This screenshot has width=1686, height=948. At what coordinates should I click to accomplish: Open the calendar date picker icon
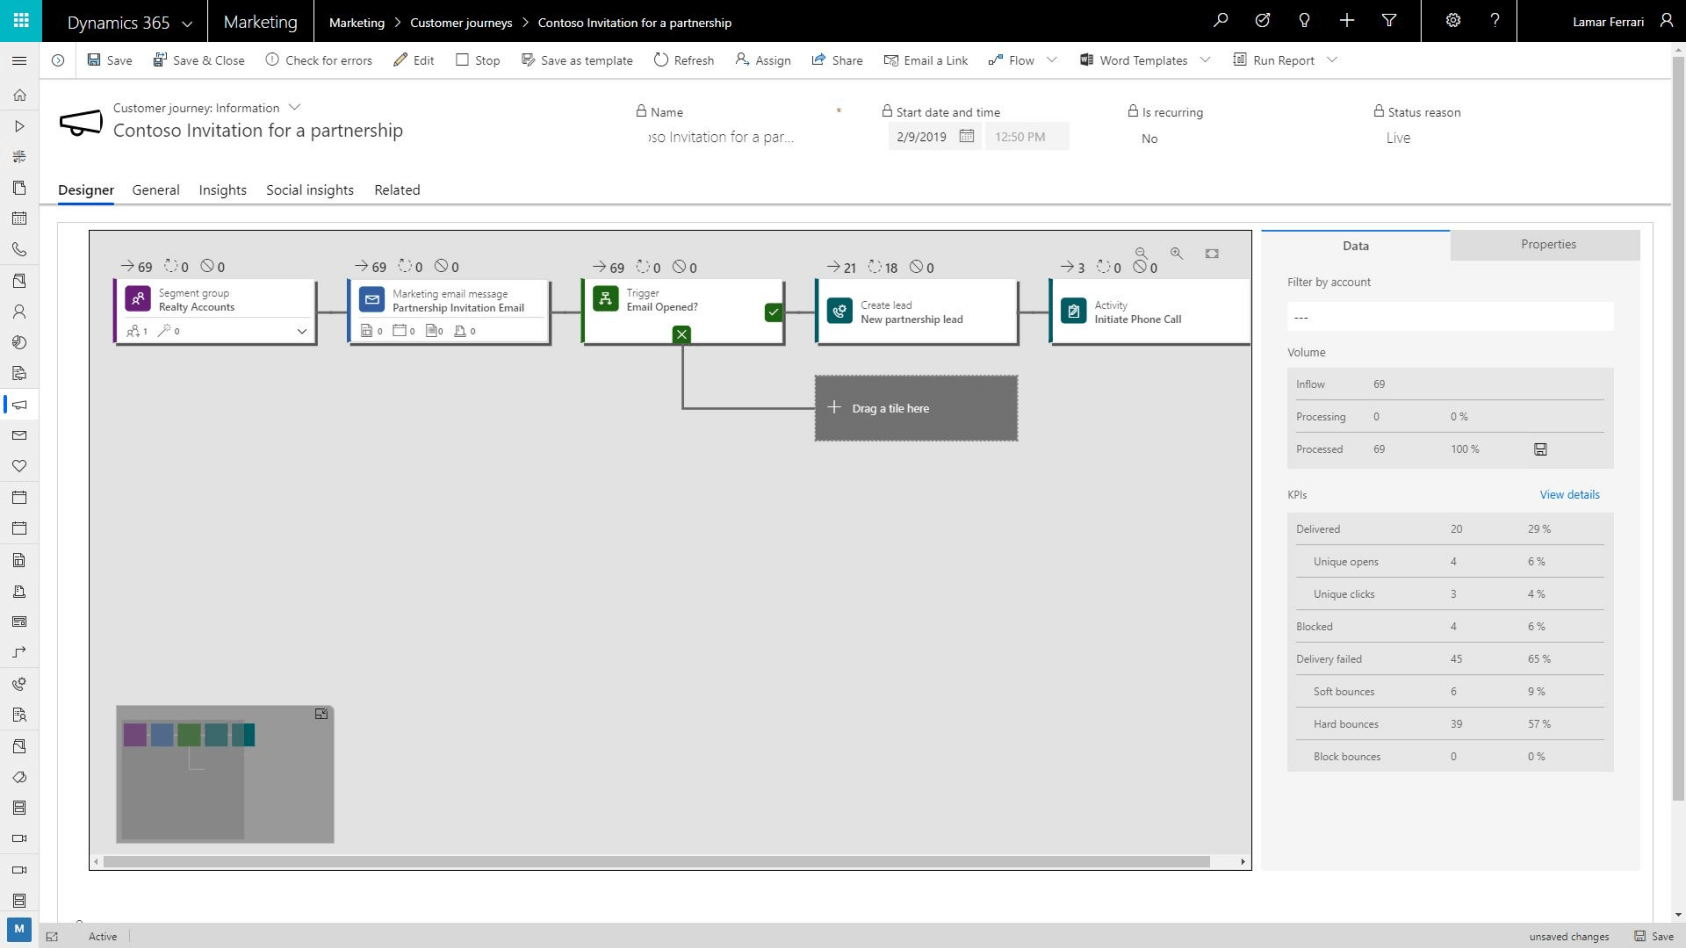966,136
